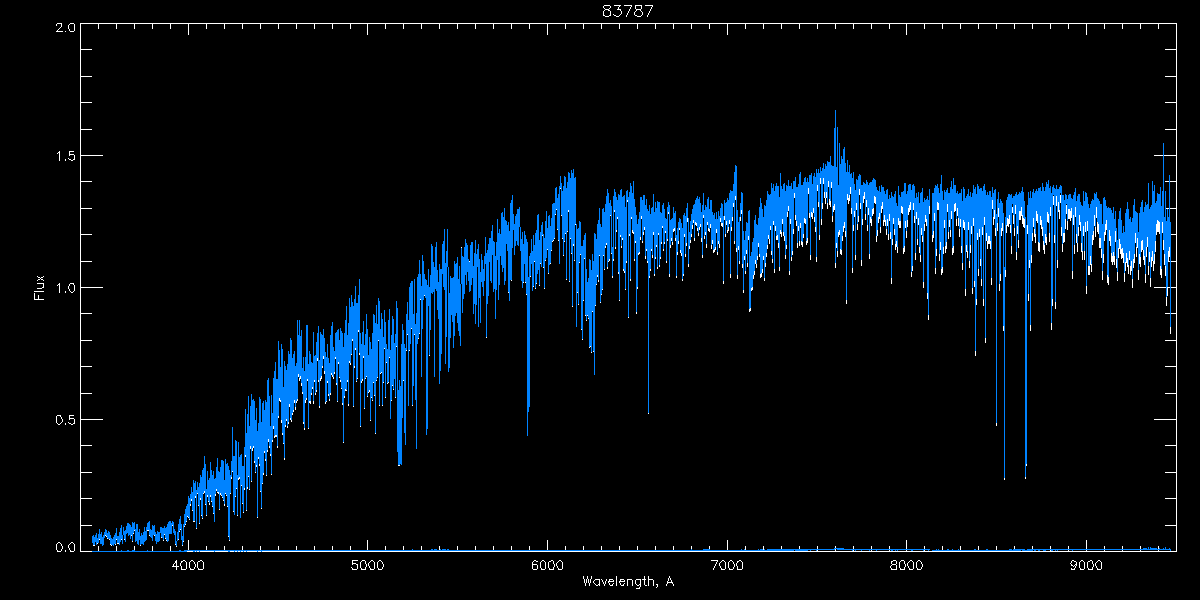
Task: Pick the deep absorption dip near 5200
Action: (x=399, y=464)
